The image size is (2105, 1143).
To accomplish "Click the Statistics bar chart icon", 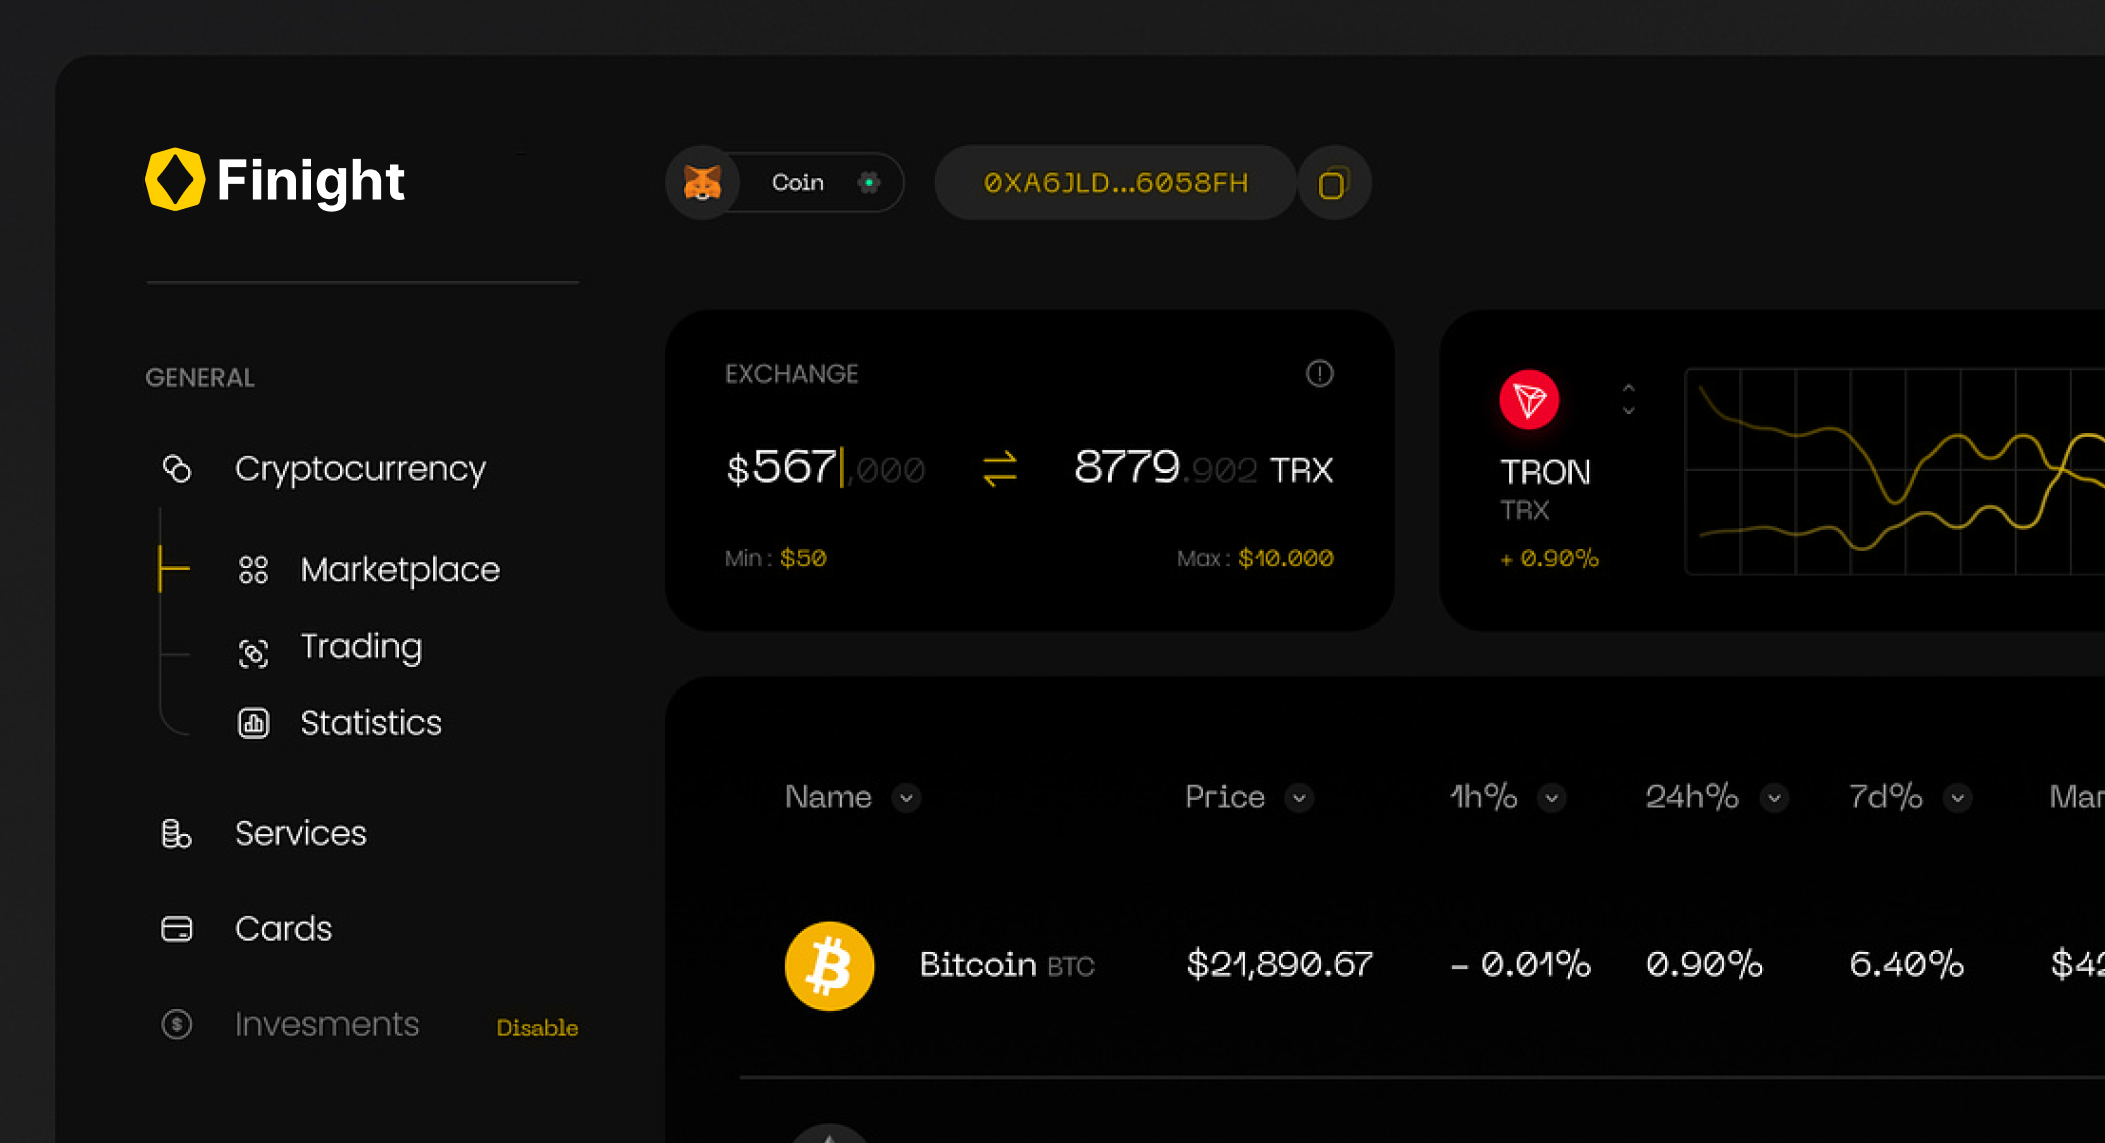I will pyautogui.click(x=255, y=724).
